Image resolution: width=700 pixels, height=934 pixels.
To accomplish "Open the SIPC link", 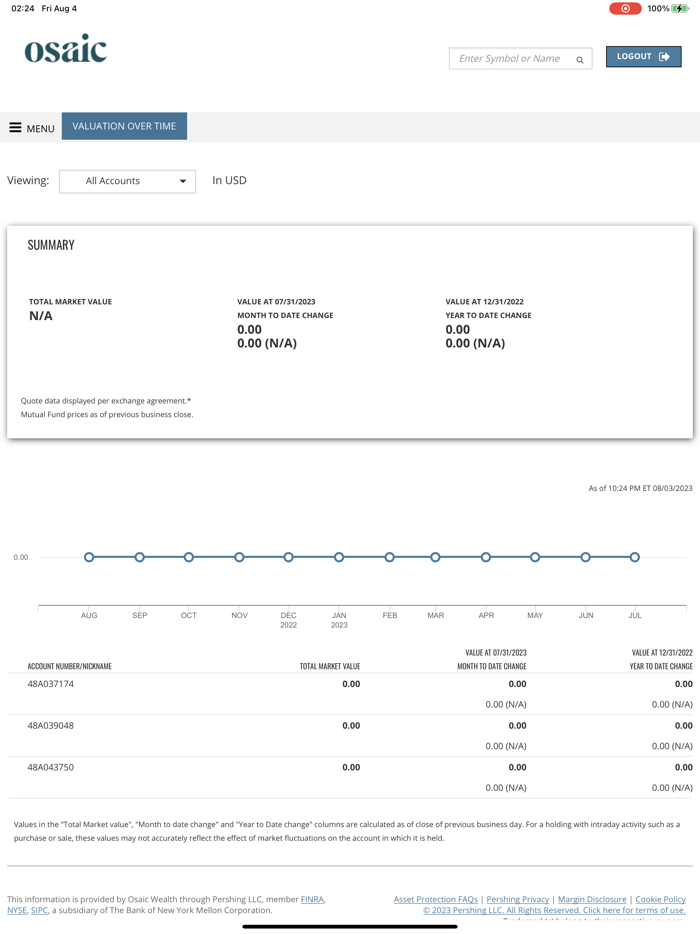I will tap(39, 911).
